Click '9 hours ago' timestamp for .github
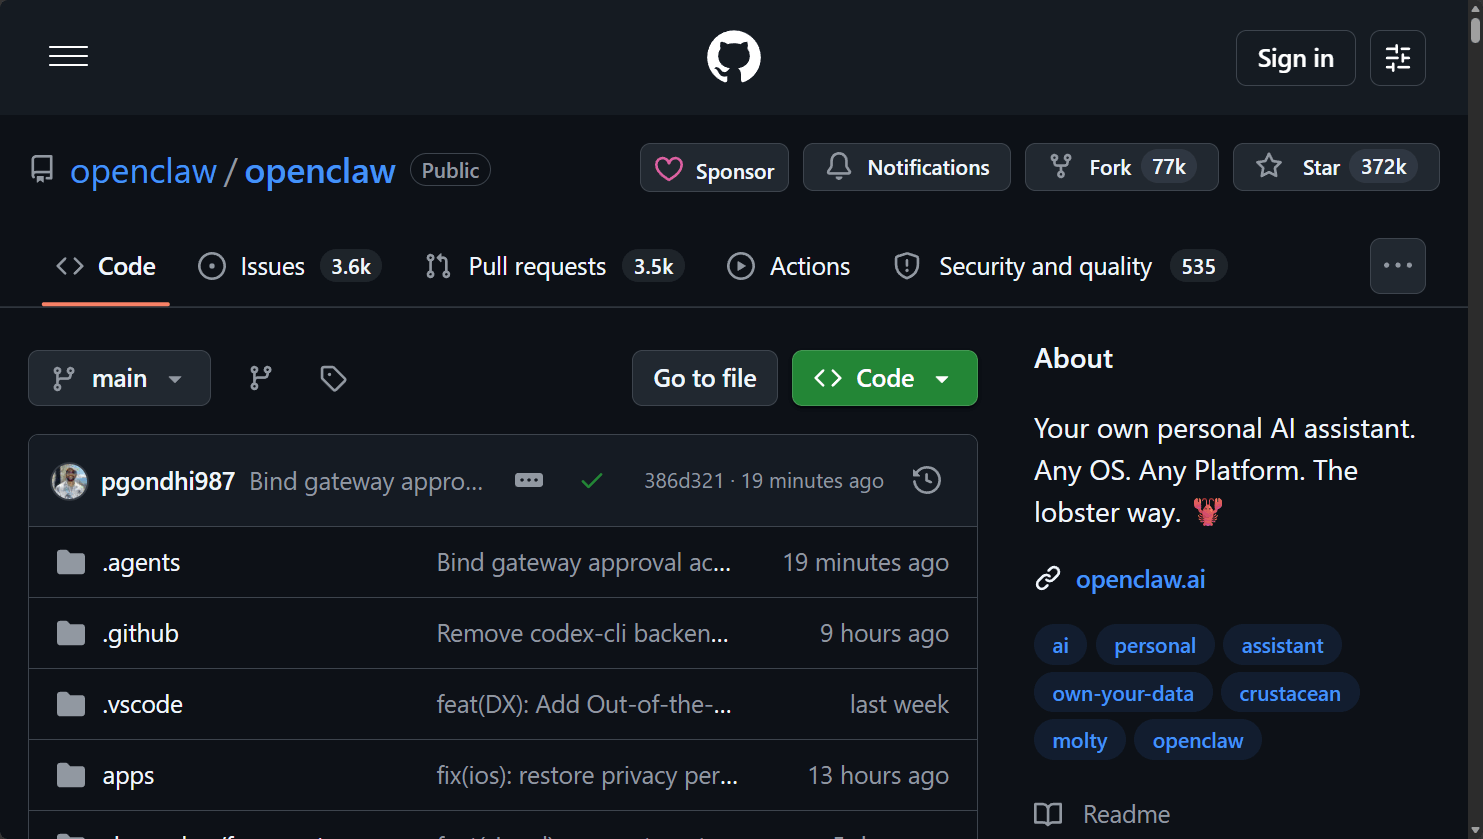 (x=884, y=634)
